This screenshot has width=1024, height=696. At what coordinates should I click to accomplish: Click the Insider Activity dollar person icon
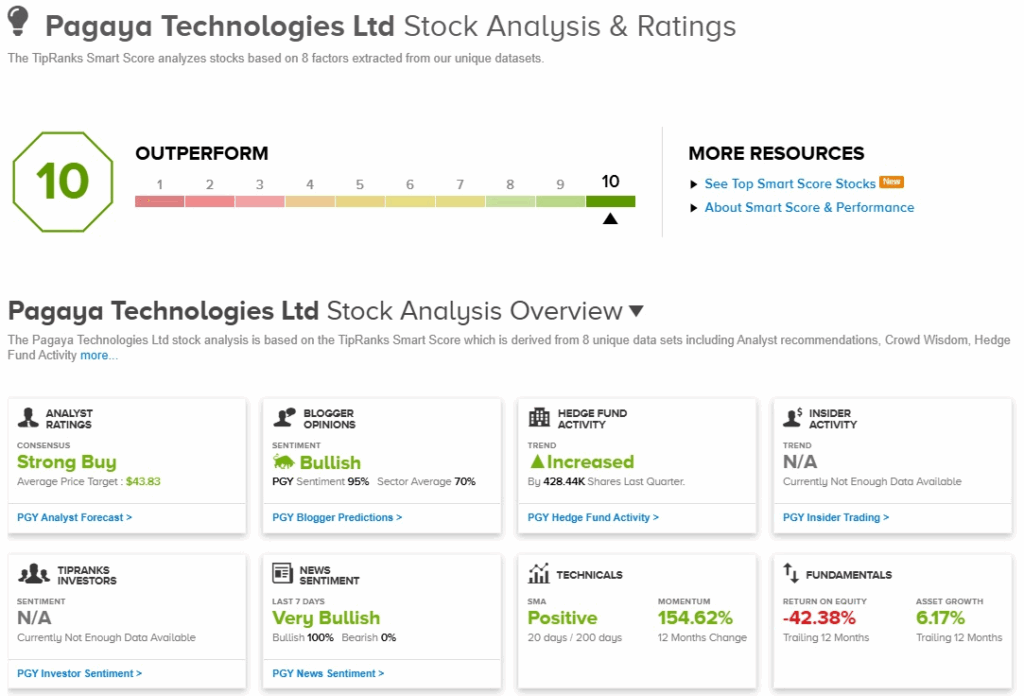click(794, 418)
